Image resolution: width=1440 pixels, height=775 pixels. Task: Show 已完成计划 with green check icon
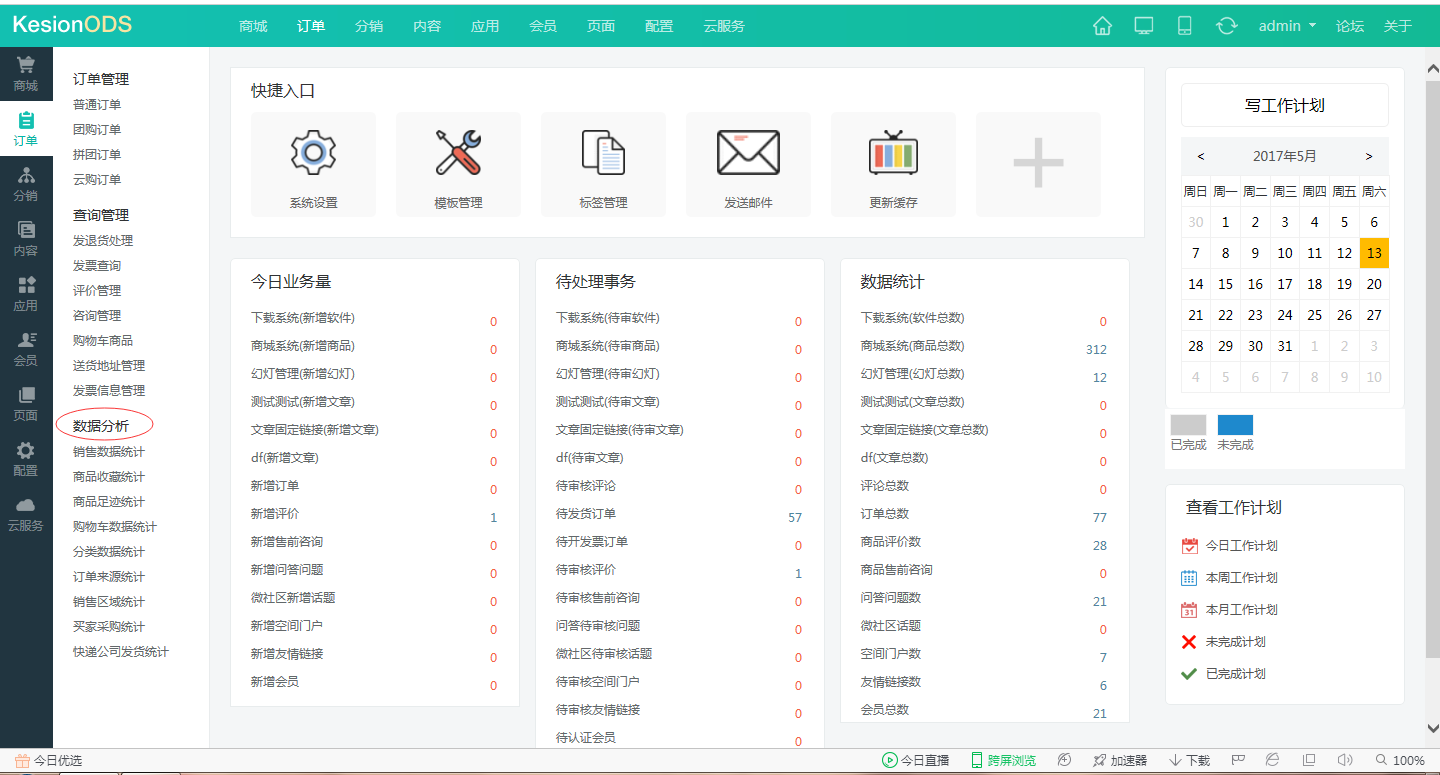(1189, 674)
